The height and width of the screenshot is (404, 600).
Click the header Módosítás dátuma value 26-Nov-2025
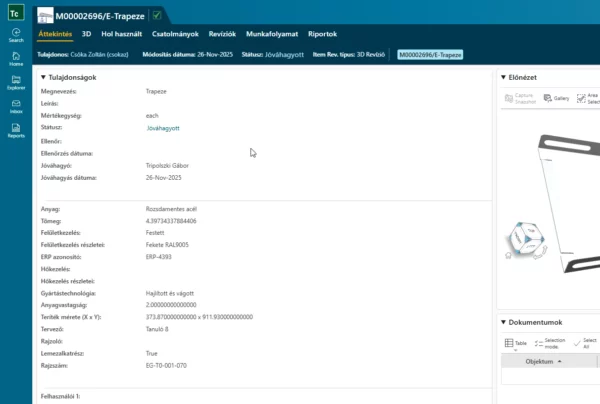(215, 55)
